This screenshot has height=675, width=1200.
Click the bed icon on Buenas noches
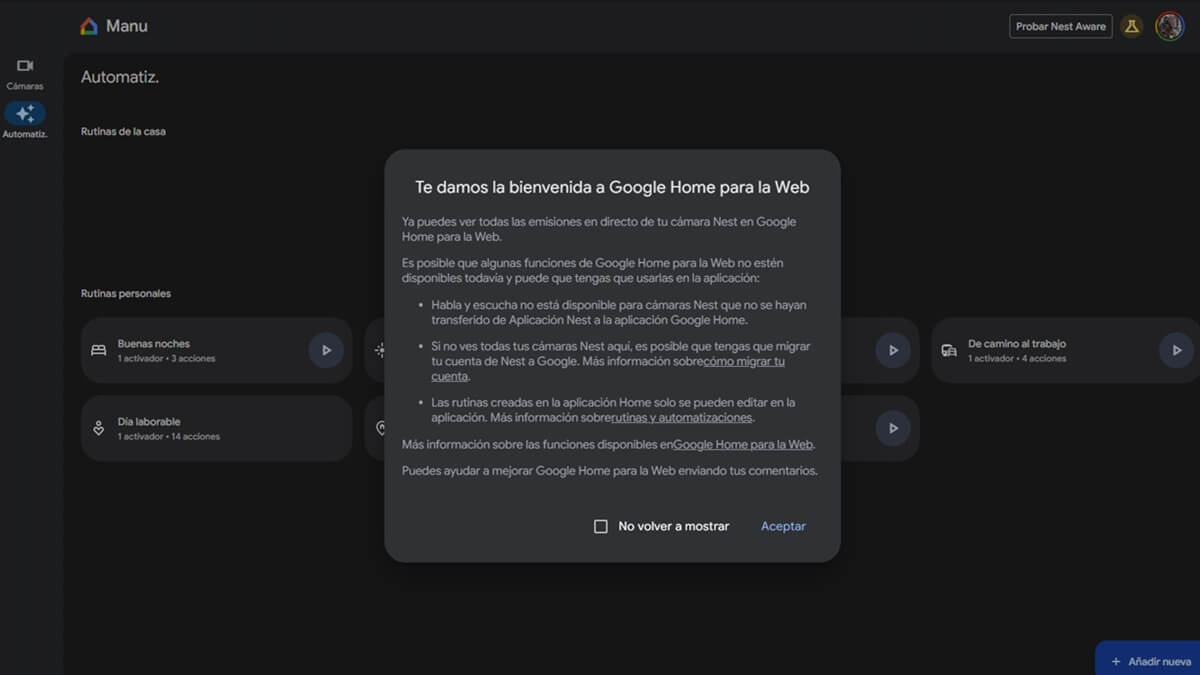point(98,350)
